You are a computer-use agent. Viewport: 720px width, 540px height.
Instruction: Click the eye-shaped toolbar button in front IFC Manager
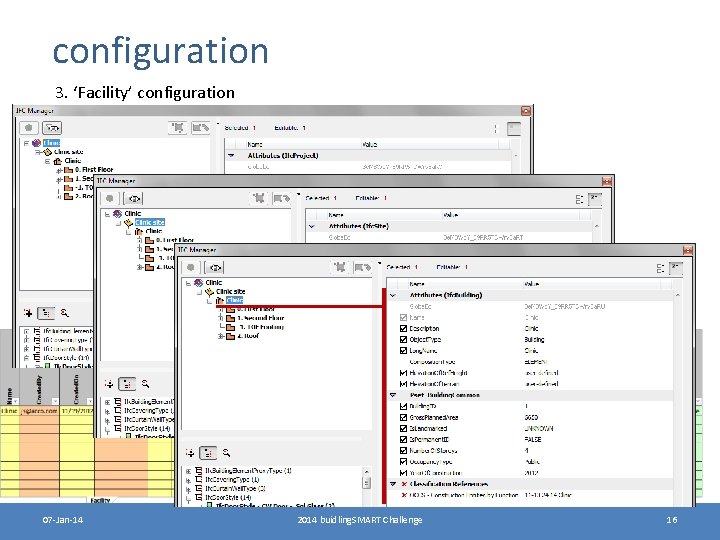click(x=214, y=267)
